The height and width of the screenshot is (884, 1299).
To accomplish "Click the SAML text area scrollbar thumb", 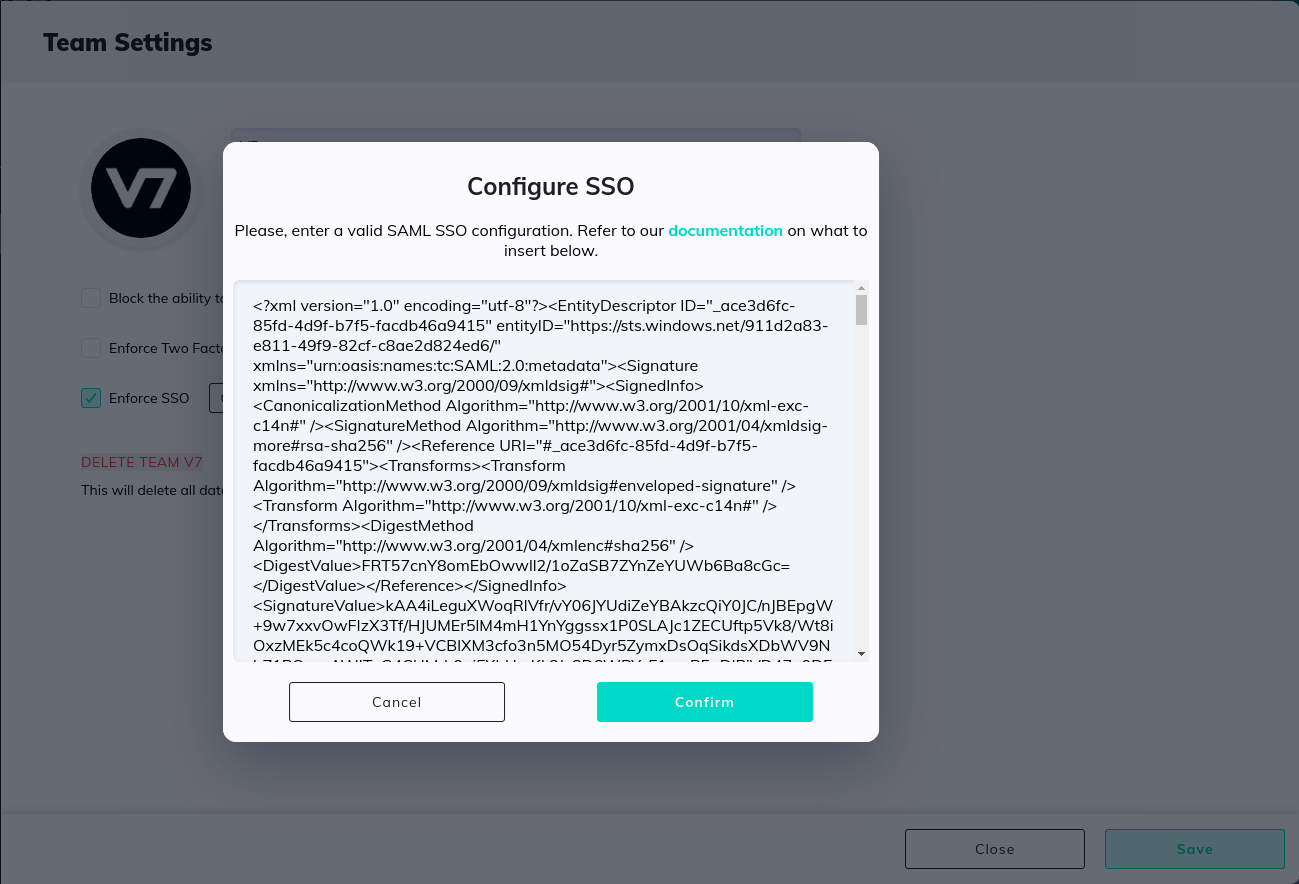I will (861, 310).
